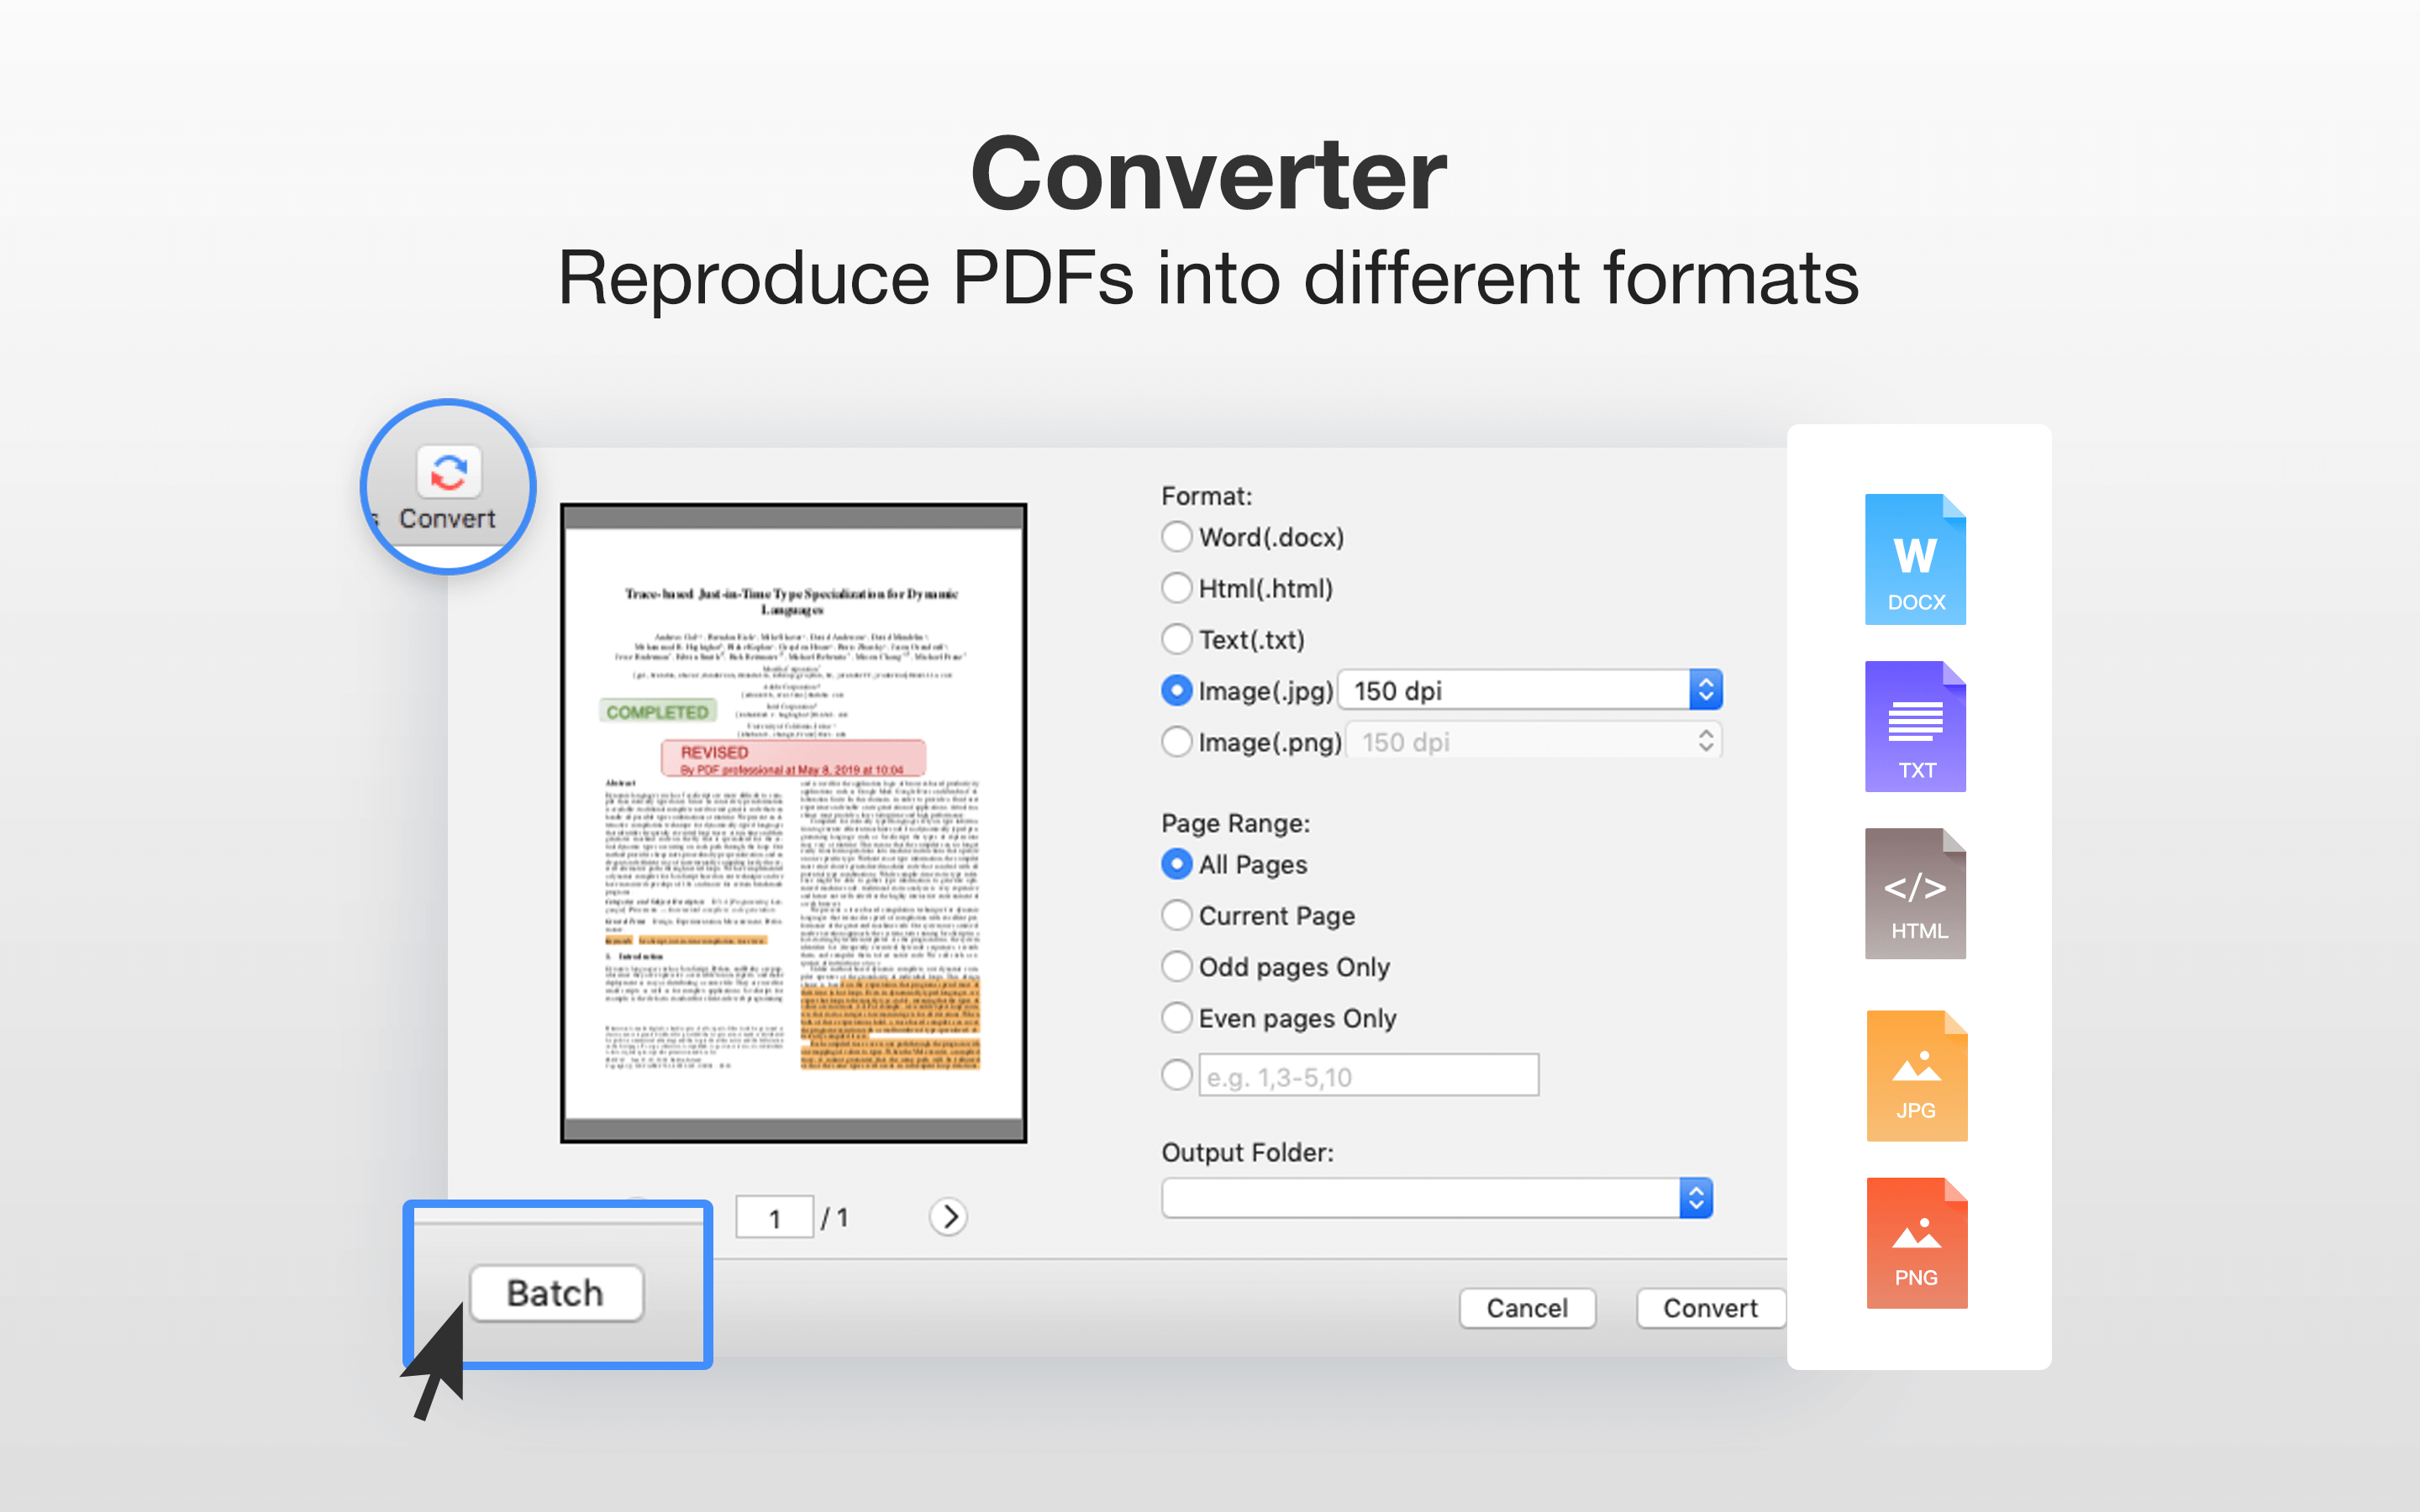Screen dimensions: 2420x1512
Task: Click the TXT file format icon
Action: coord(1915,726)
